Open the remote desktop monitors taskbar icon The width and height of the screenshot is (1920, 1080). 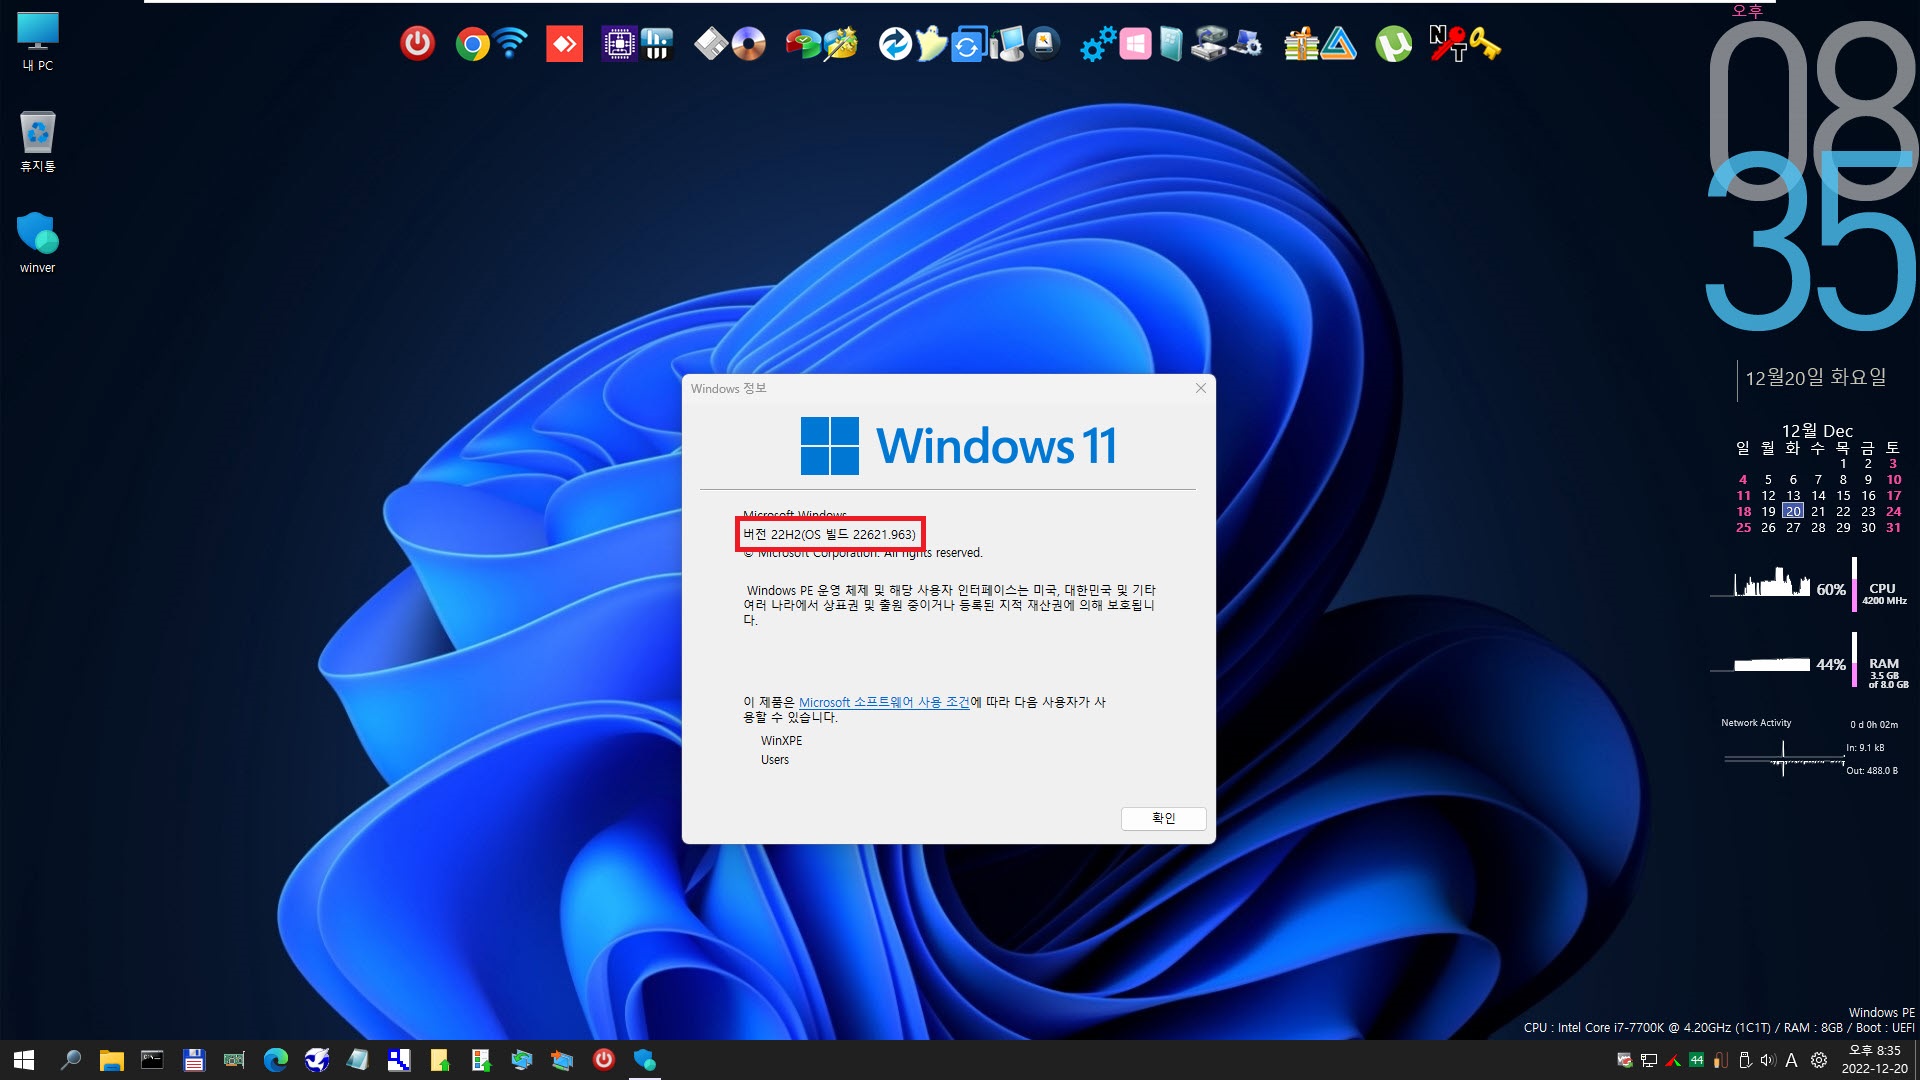point(562,1060)
